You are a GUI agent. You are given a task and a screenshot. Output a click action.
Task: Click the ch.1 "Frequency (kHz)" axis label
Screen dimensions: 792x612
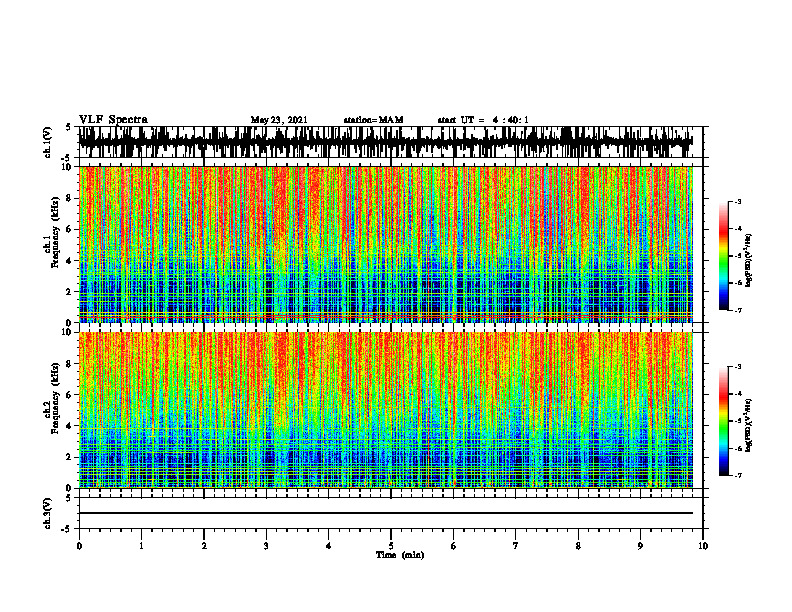(55, 232)
